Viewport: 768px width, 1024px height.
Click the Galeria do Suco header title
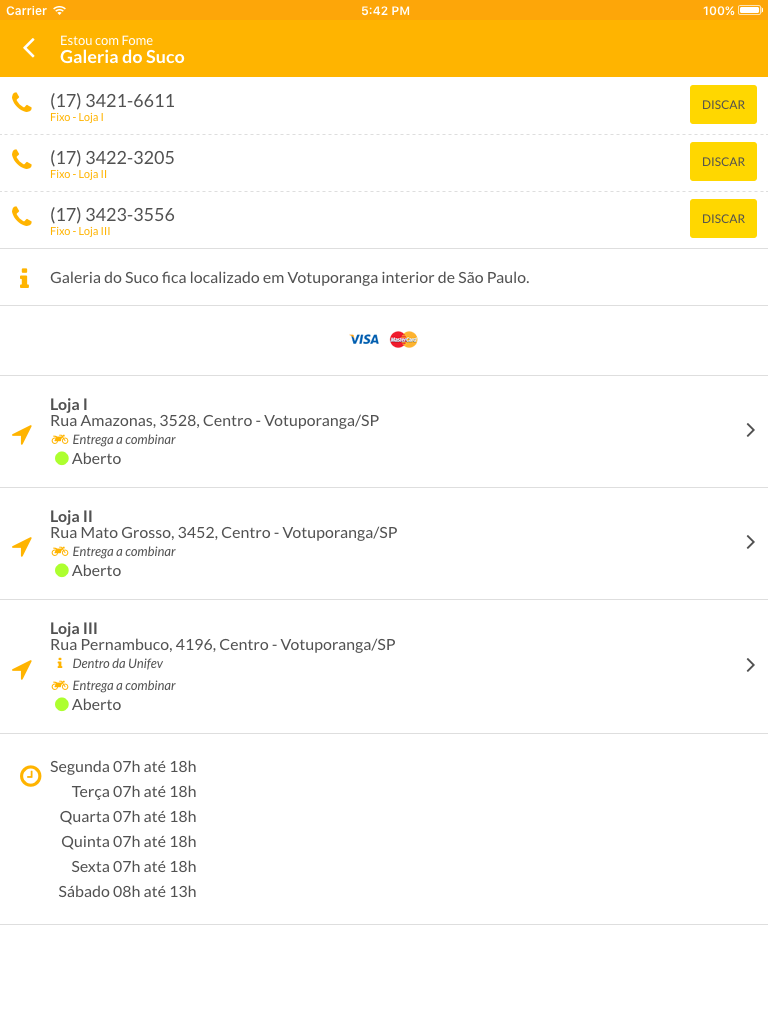tap(122, 57)
